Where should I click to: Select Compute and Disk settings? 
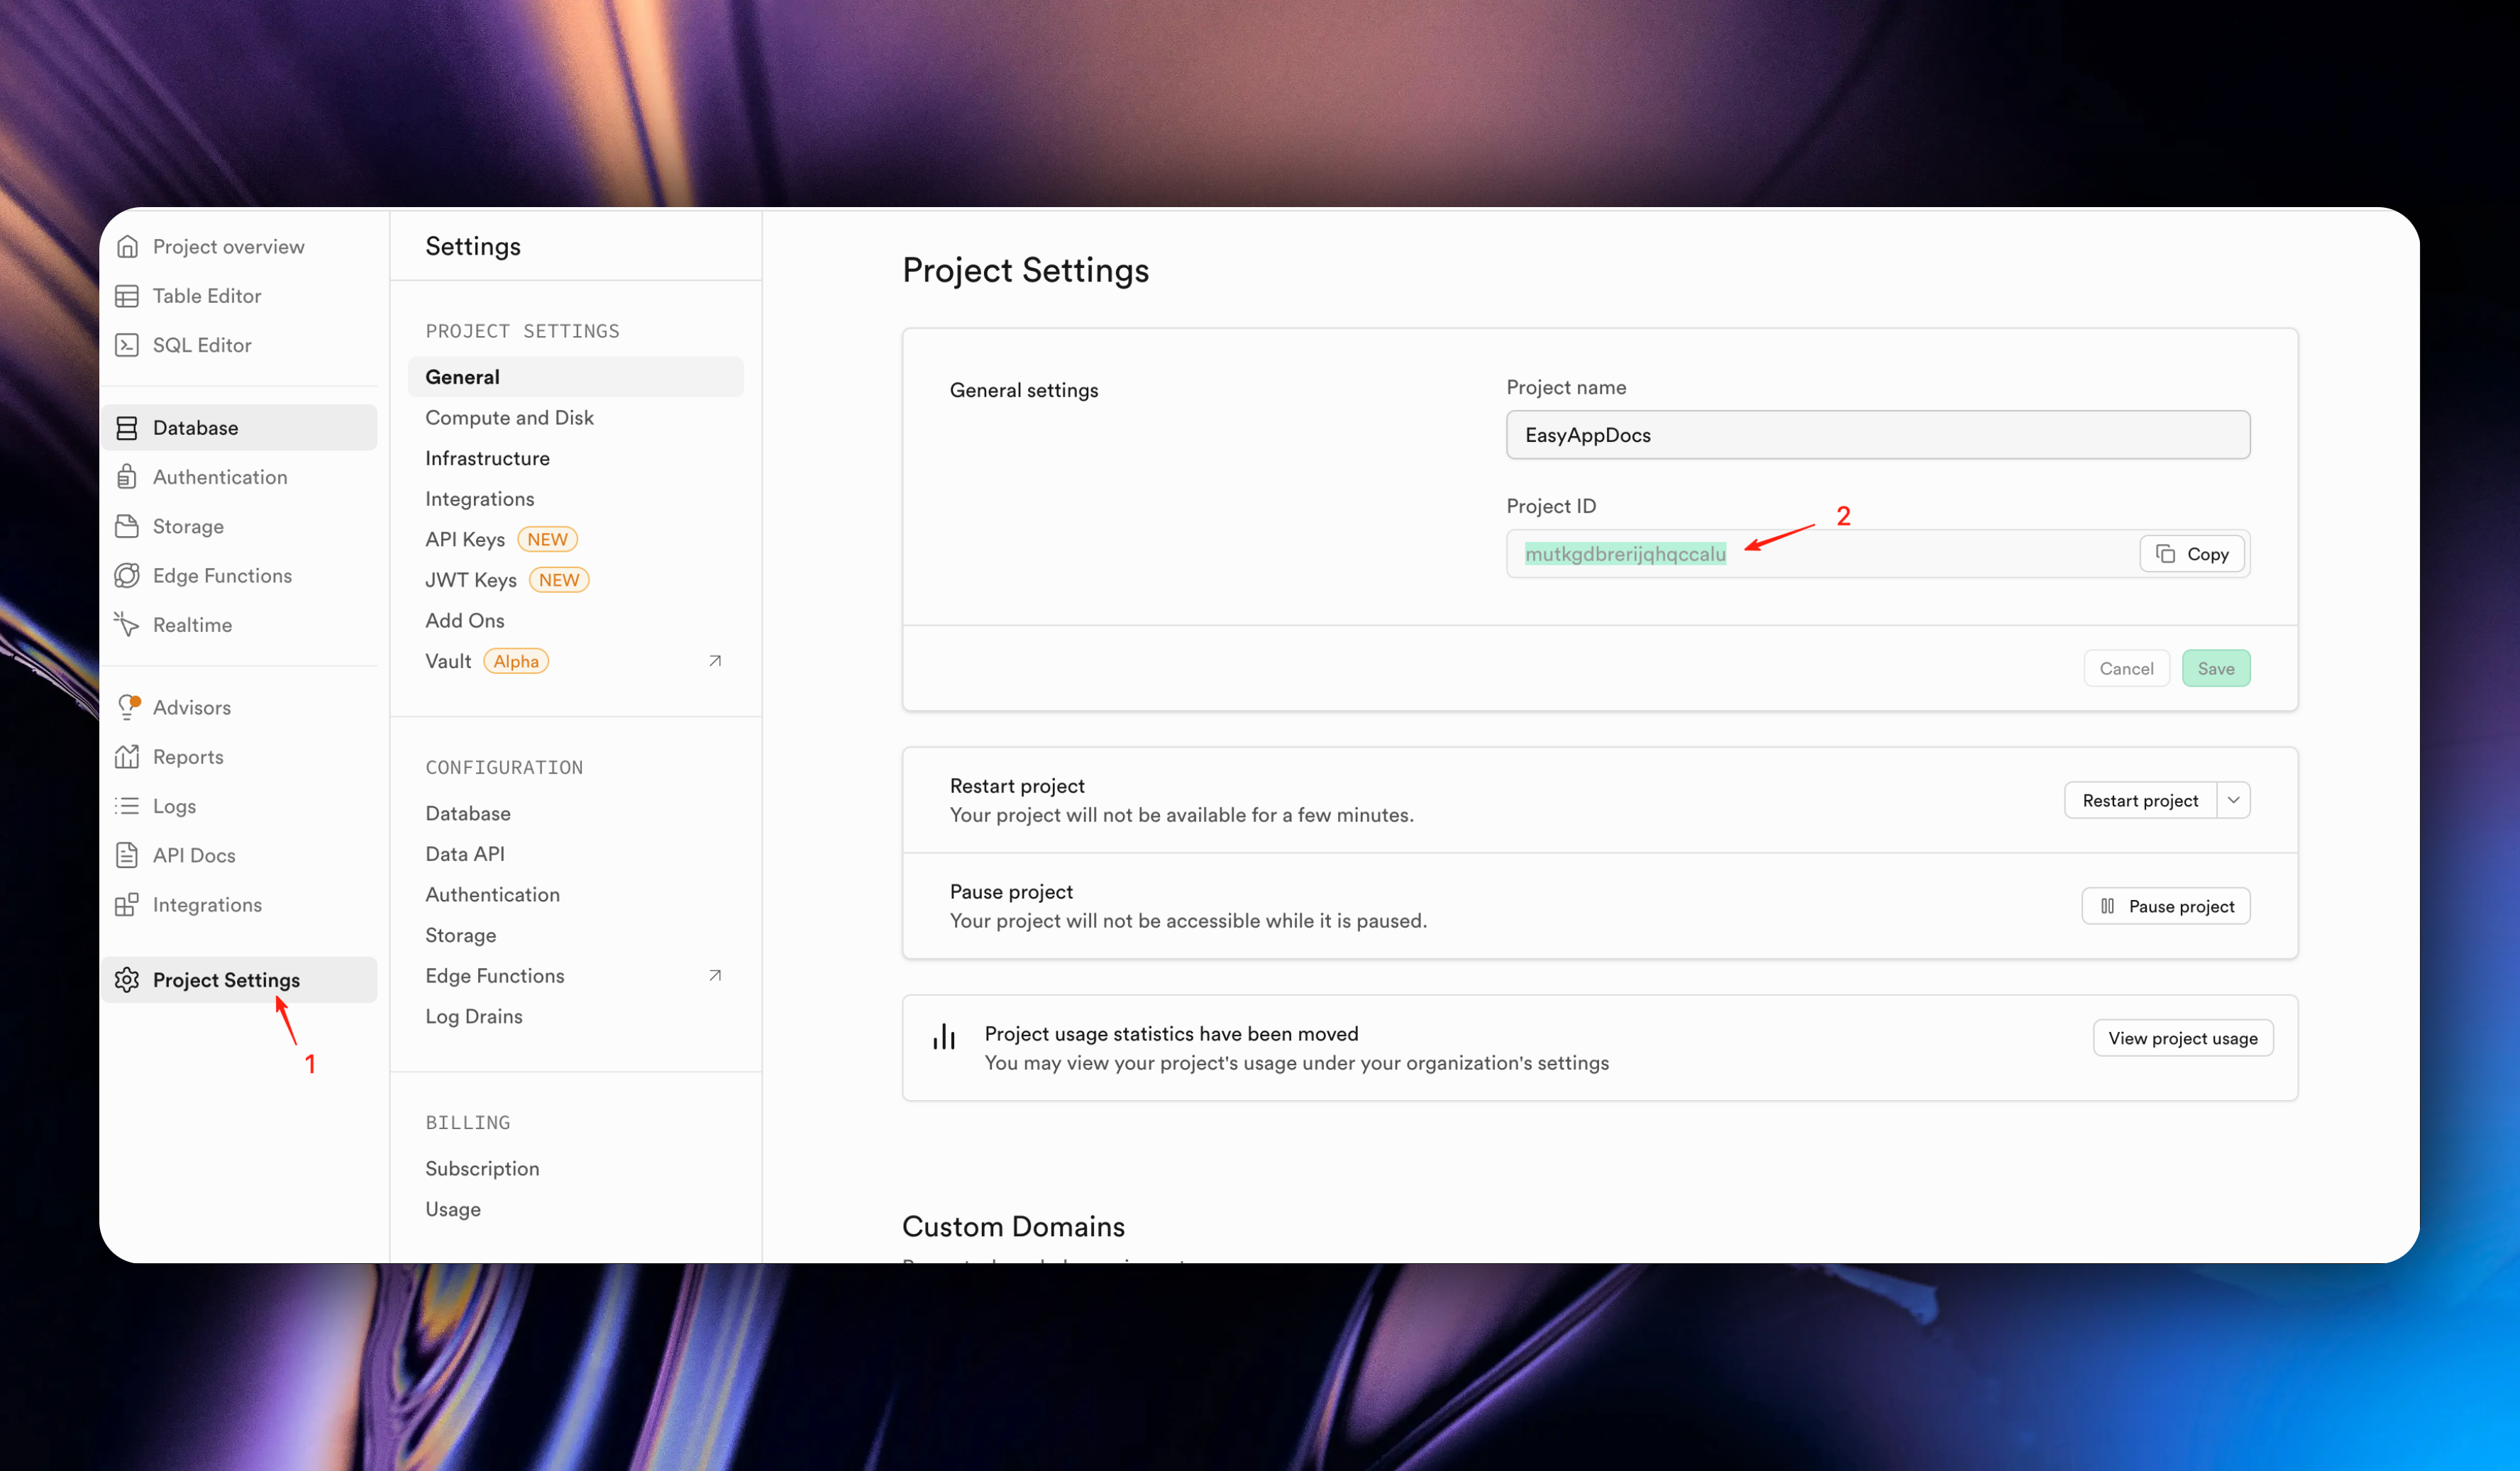point(509,418)
